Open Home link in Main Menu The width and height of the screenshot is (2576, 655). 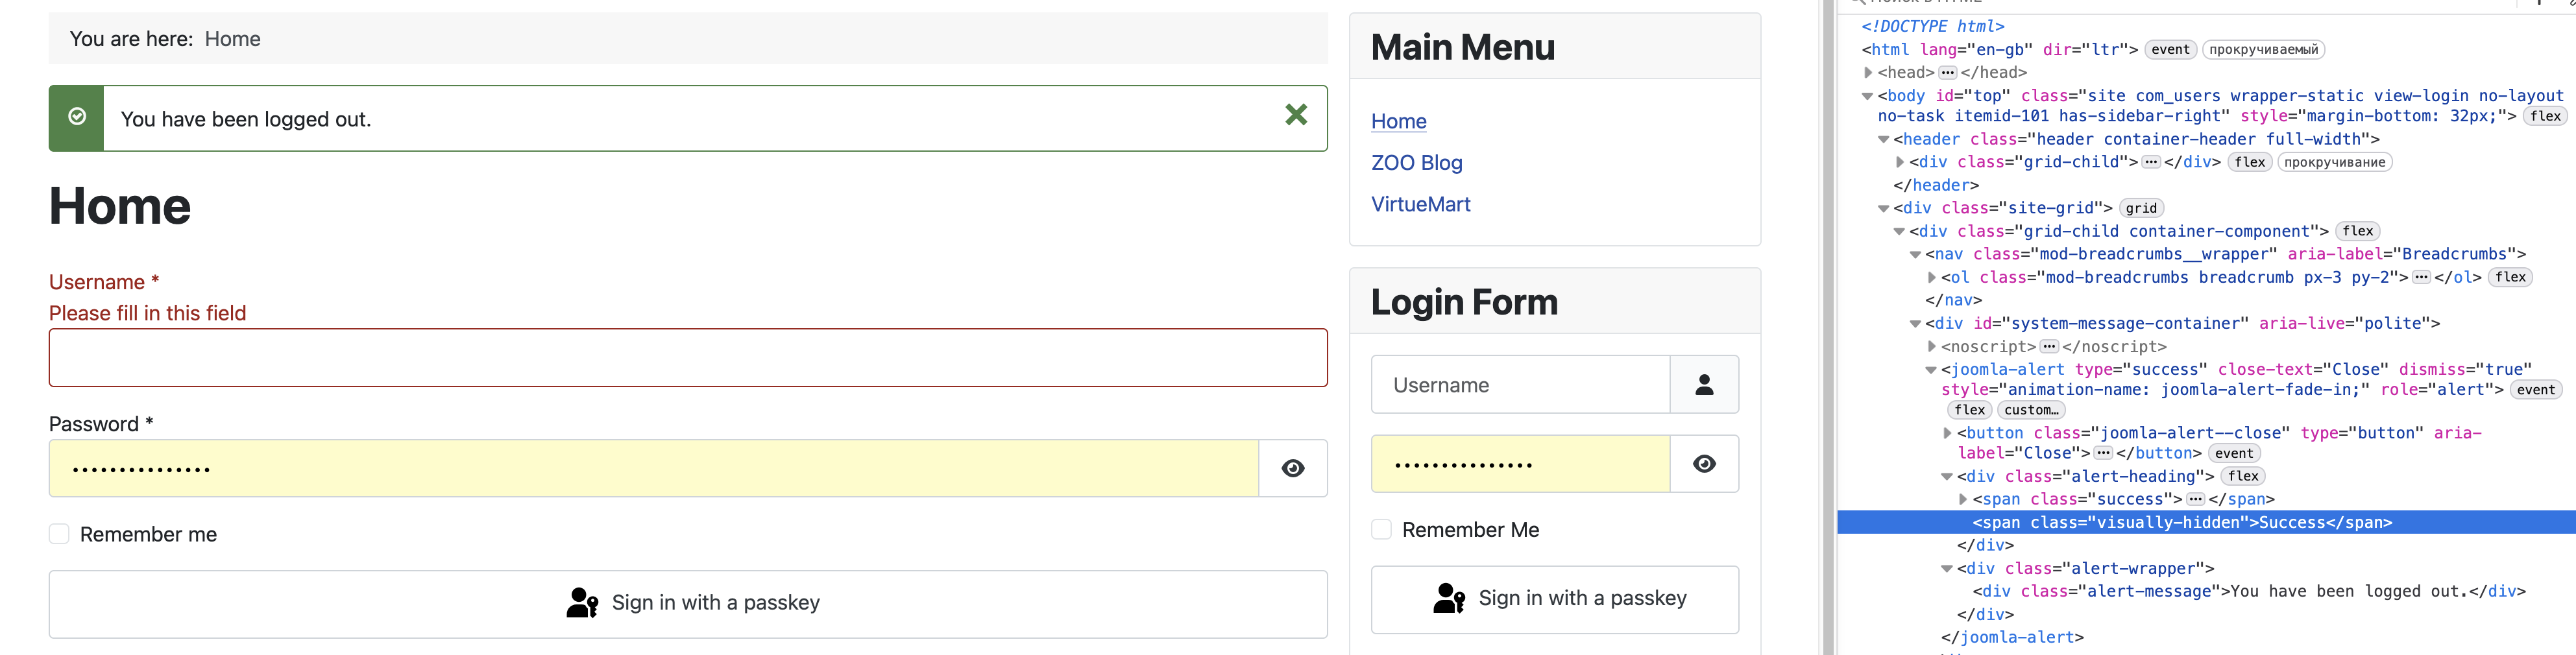coord(1398,121)
